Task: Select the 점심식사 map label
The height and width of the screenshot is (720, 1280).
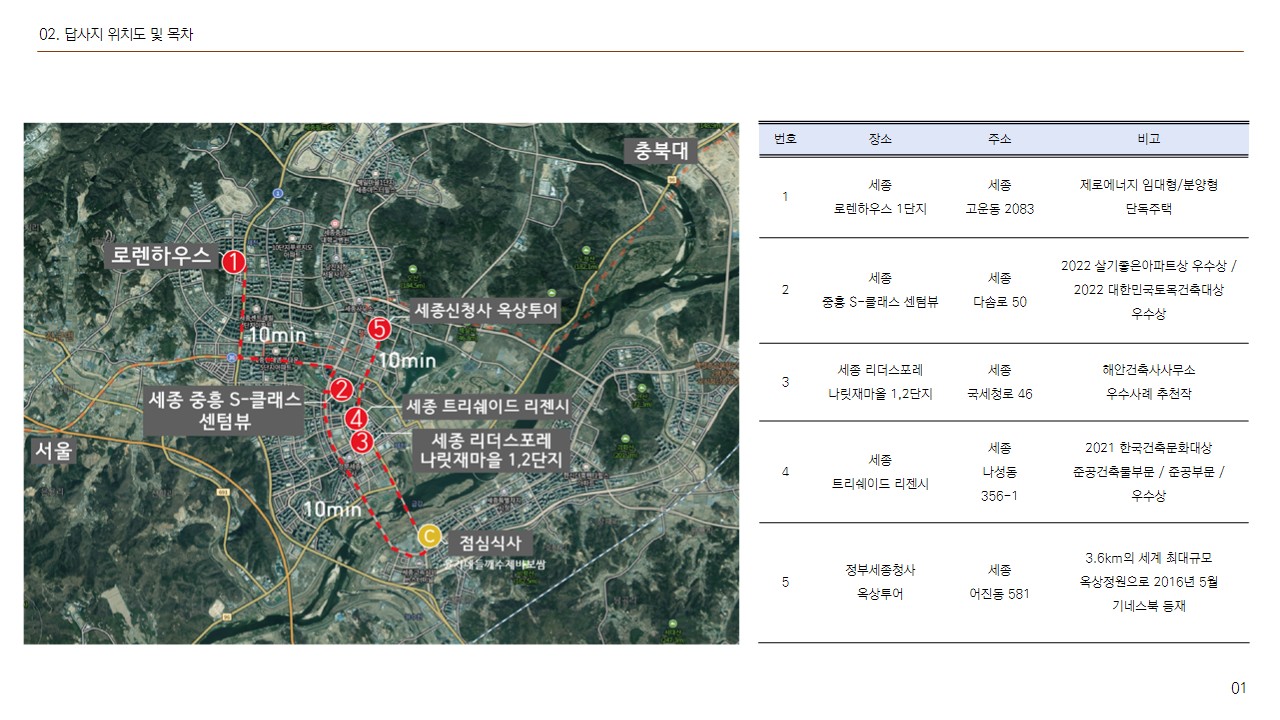Action: tap(489, 544)
